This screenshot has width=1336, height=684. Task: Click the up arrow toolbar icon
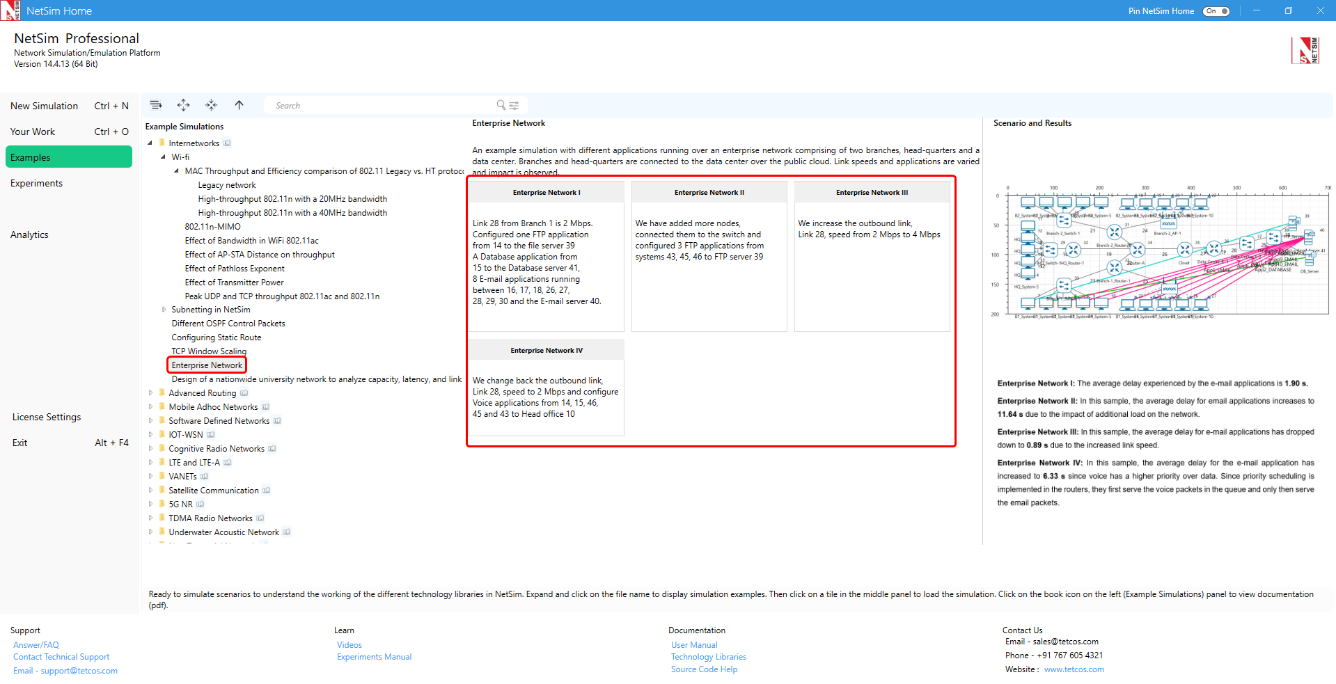click(x=239, y=105)
